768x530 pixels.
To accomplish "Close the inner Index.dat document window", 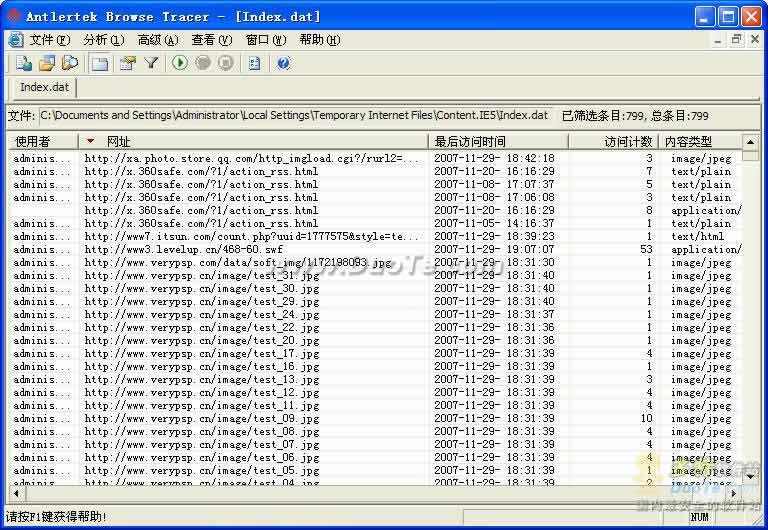I will (755, 40).
